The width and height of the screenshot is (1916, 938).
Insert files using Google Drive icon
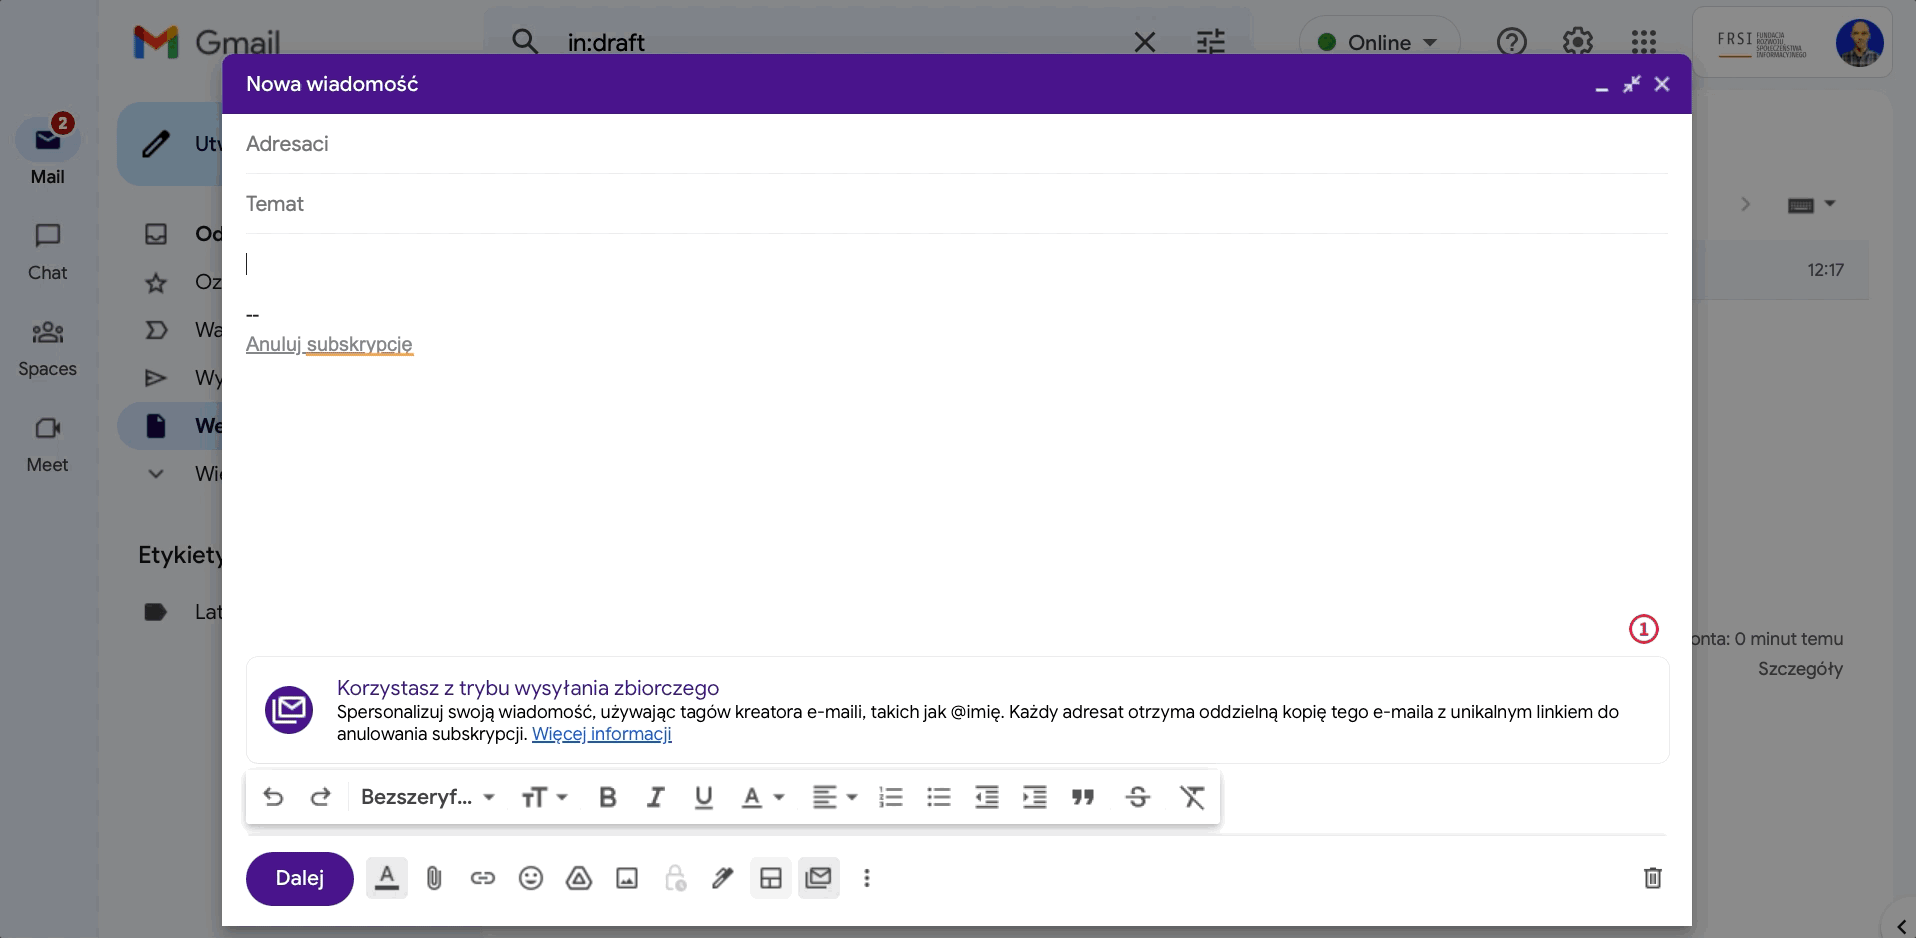pos(579,878)
